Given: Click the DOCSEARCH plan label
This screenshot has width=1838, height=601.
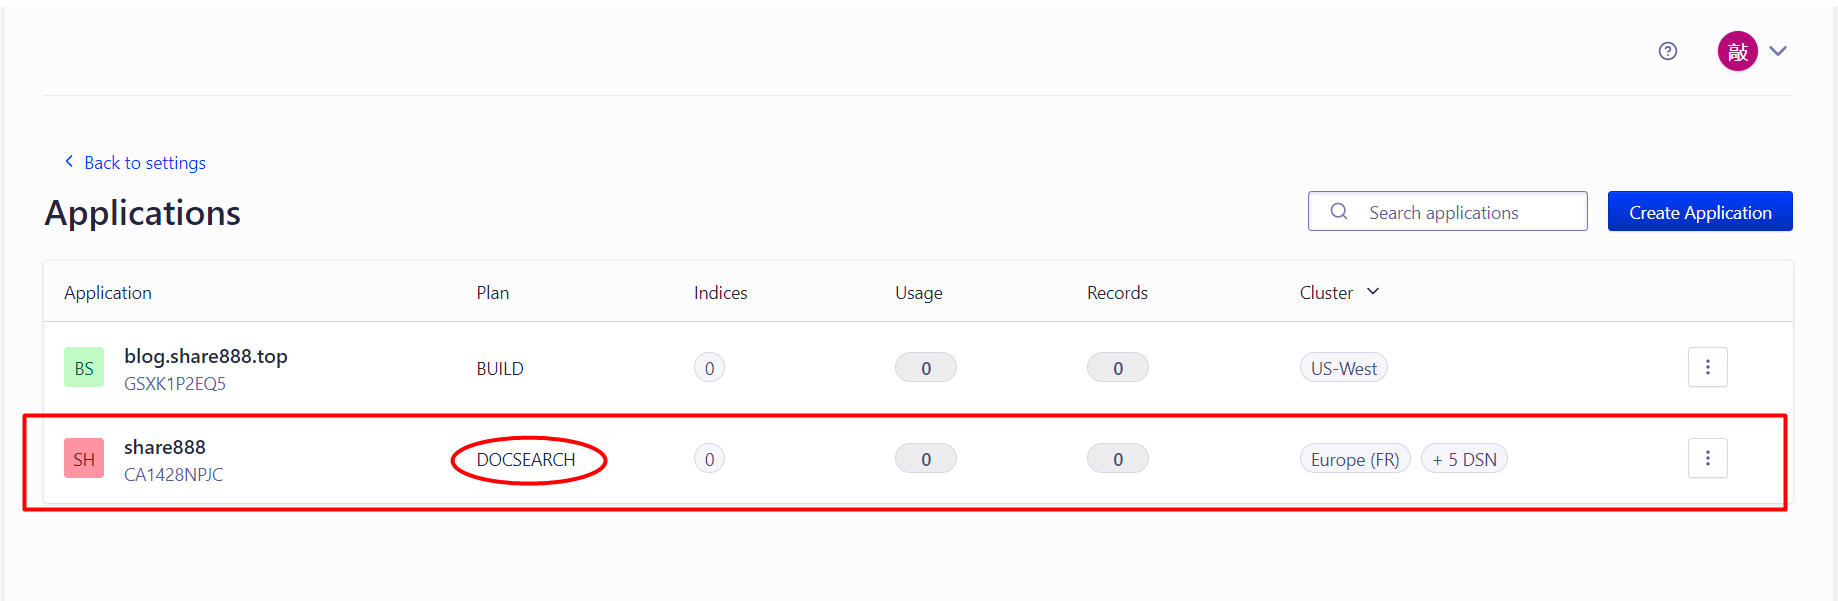Looking at the screenshot, I should click(526, 460).
